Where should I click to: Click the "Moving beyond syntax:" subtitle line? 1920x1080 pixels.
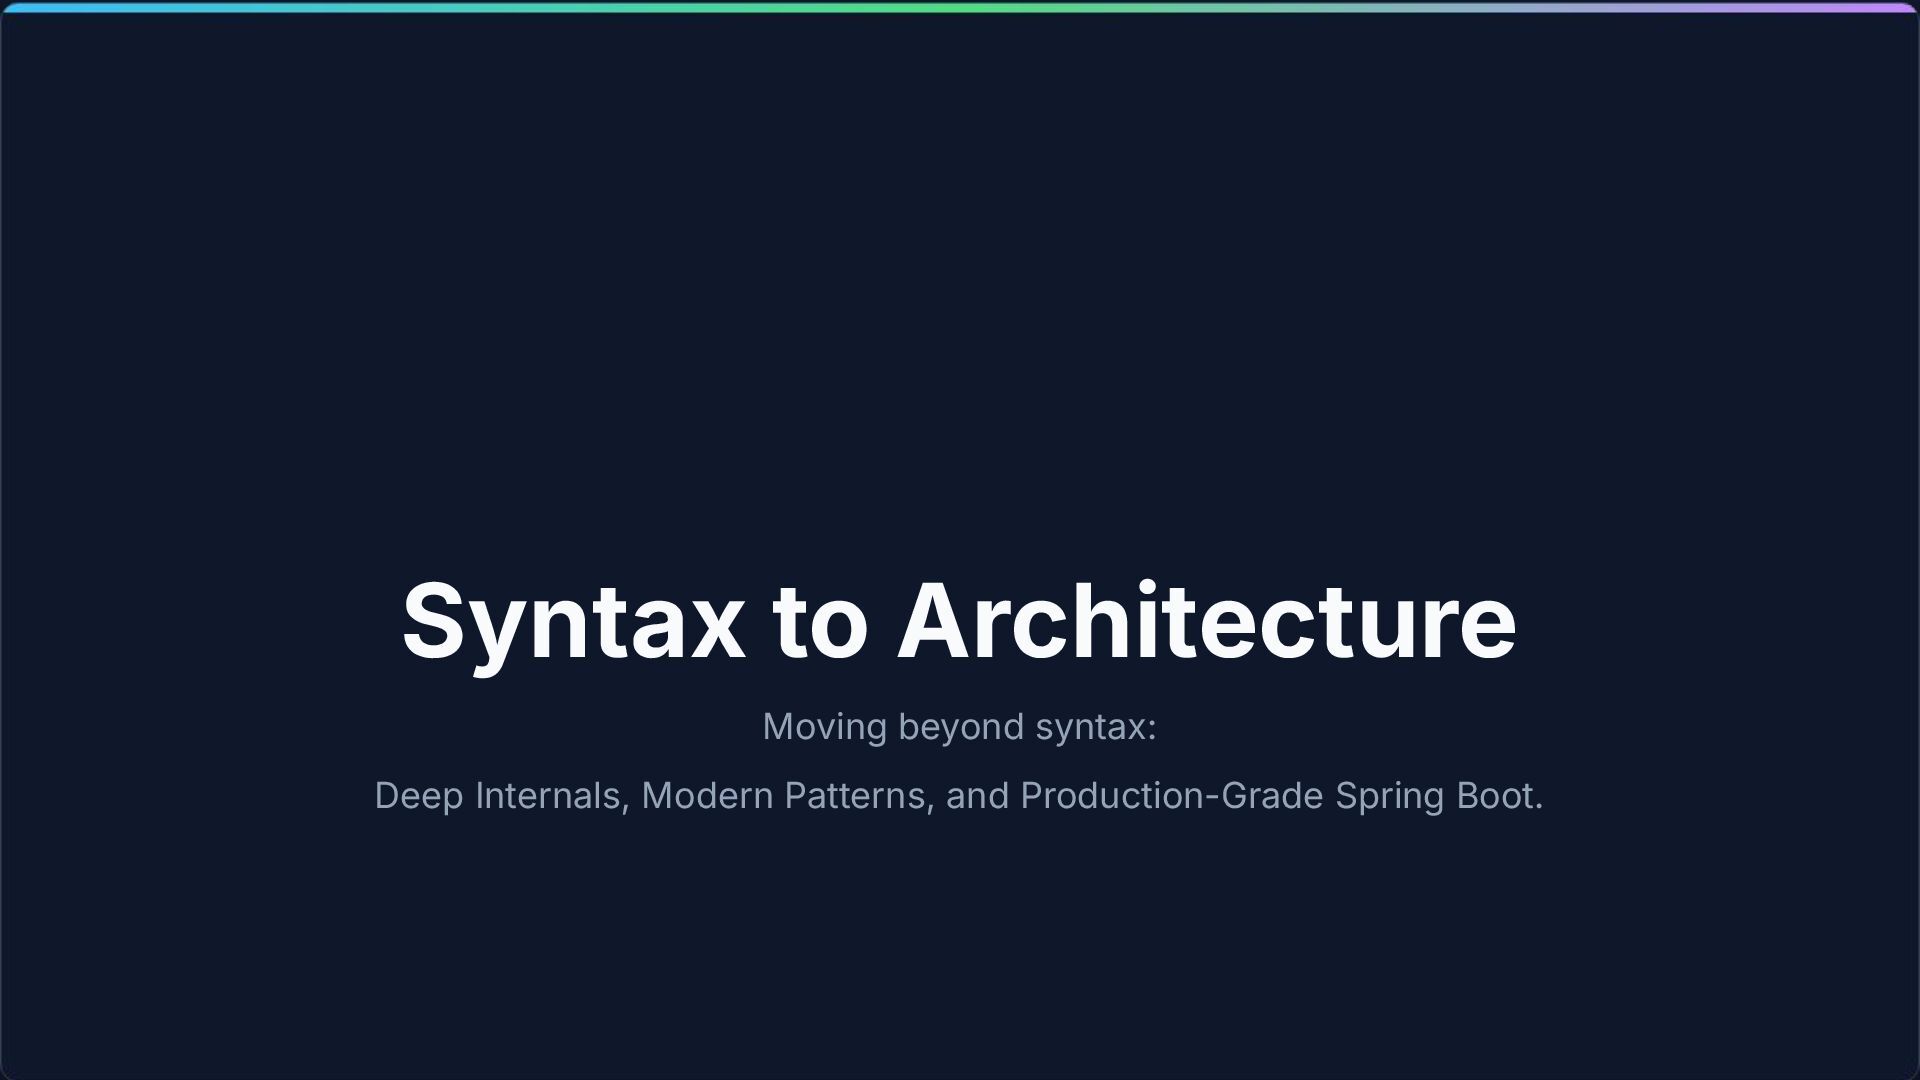tap(959, 727)
